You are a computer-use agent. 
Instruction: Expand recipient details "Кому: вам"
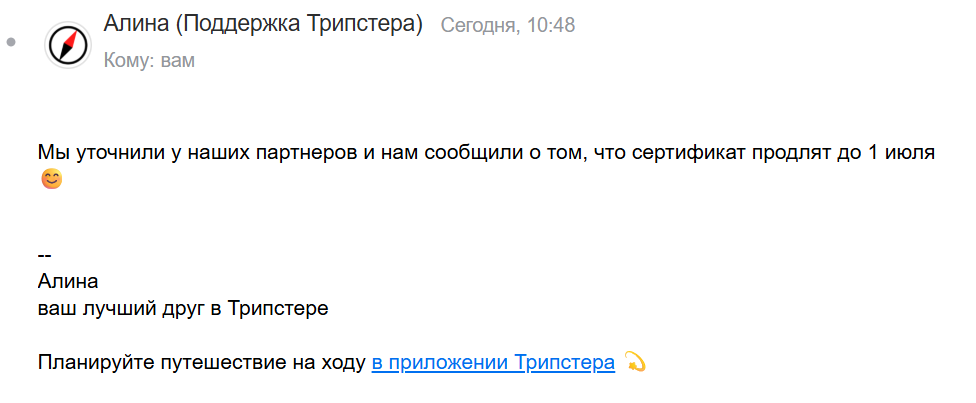(149, 61)
